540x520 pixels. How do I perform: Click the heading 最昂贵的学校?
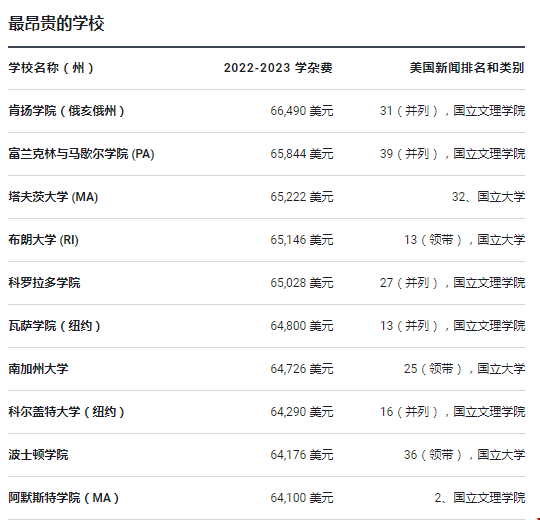(x=56, y=23)
